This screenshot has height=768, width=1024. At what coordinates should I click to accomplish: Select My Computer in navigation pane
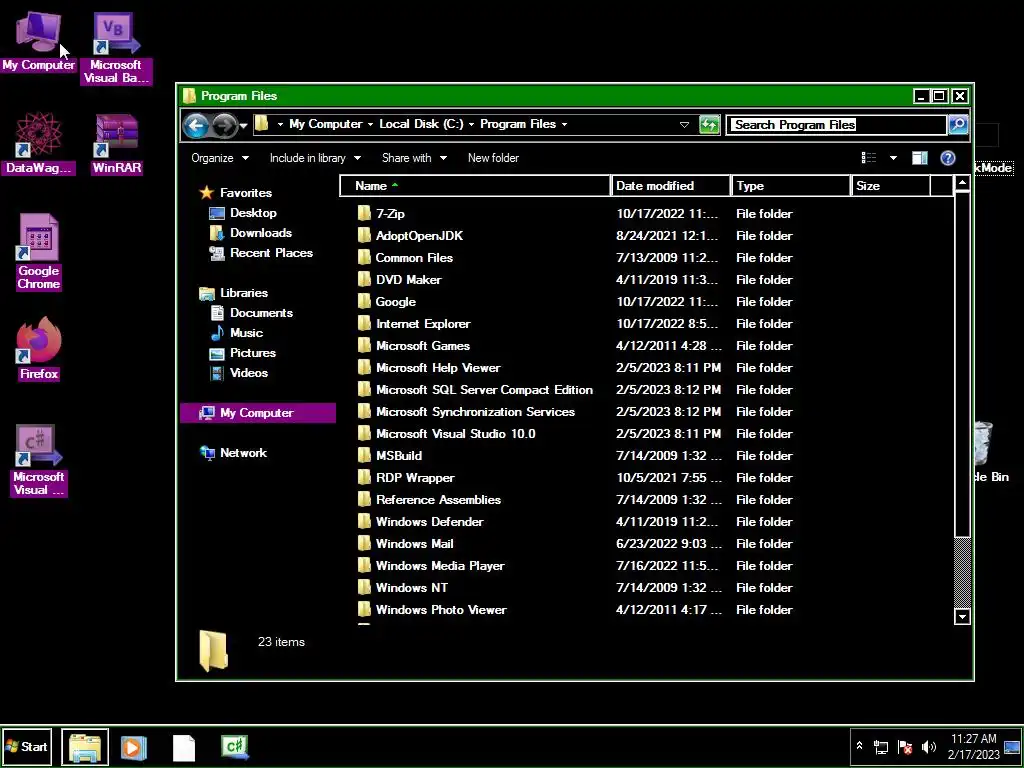coord(258,413)
